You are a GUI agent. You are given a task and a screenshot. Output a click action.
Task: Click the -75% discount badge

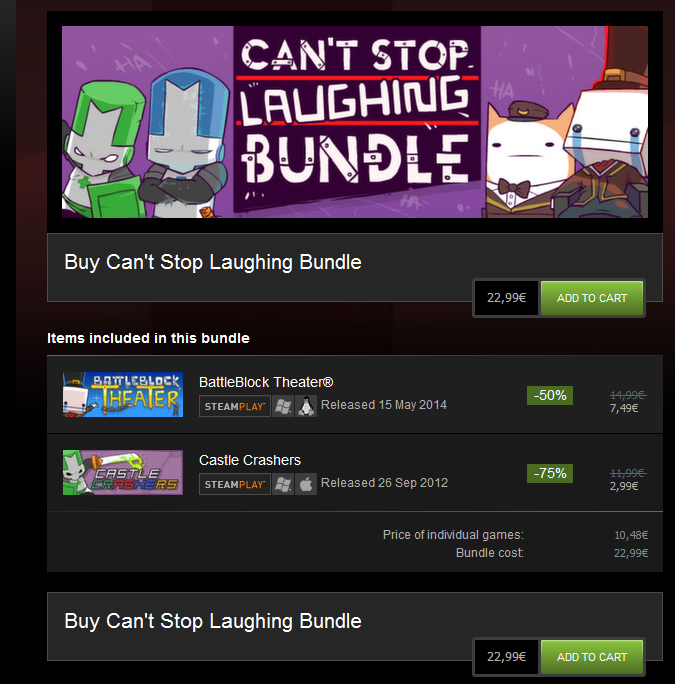550,473
